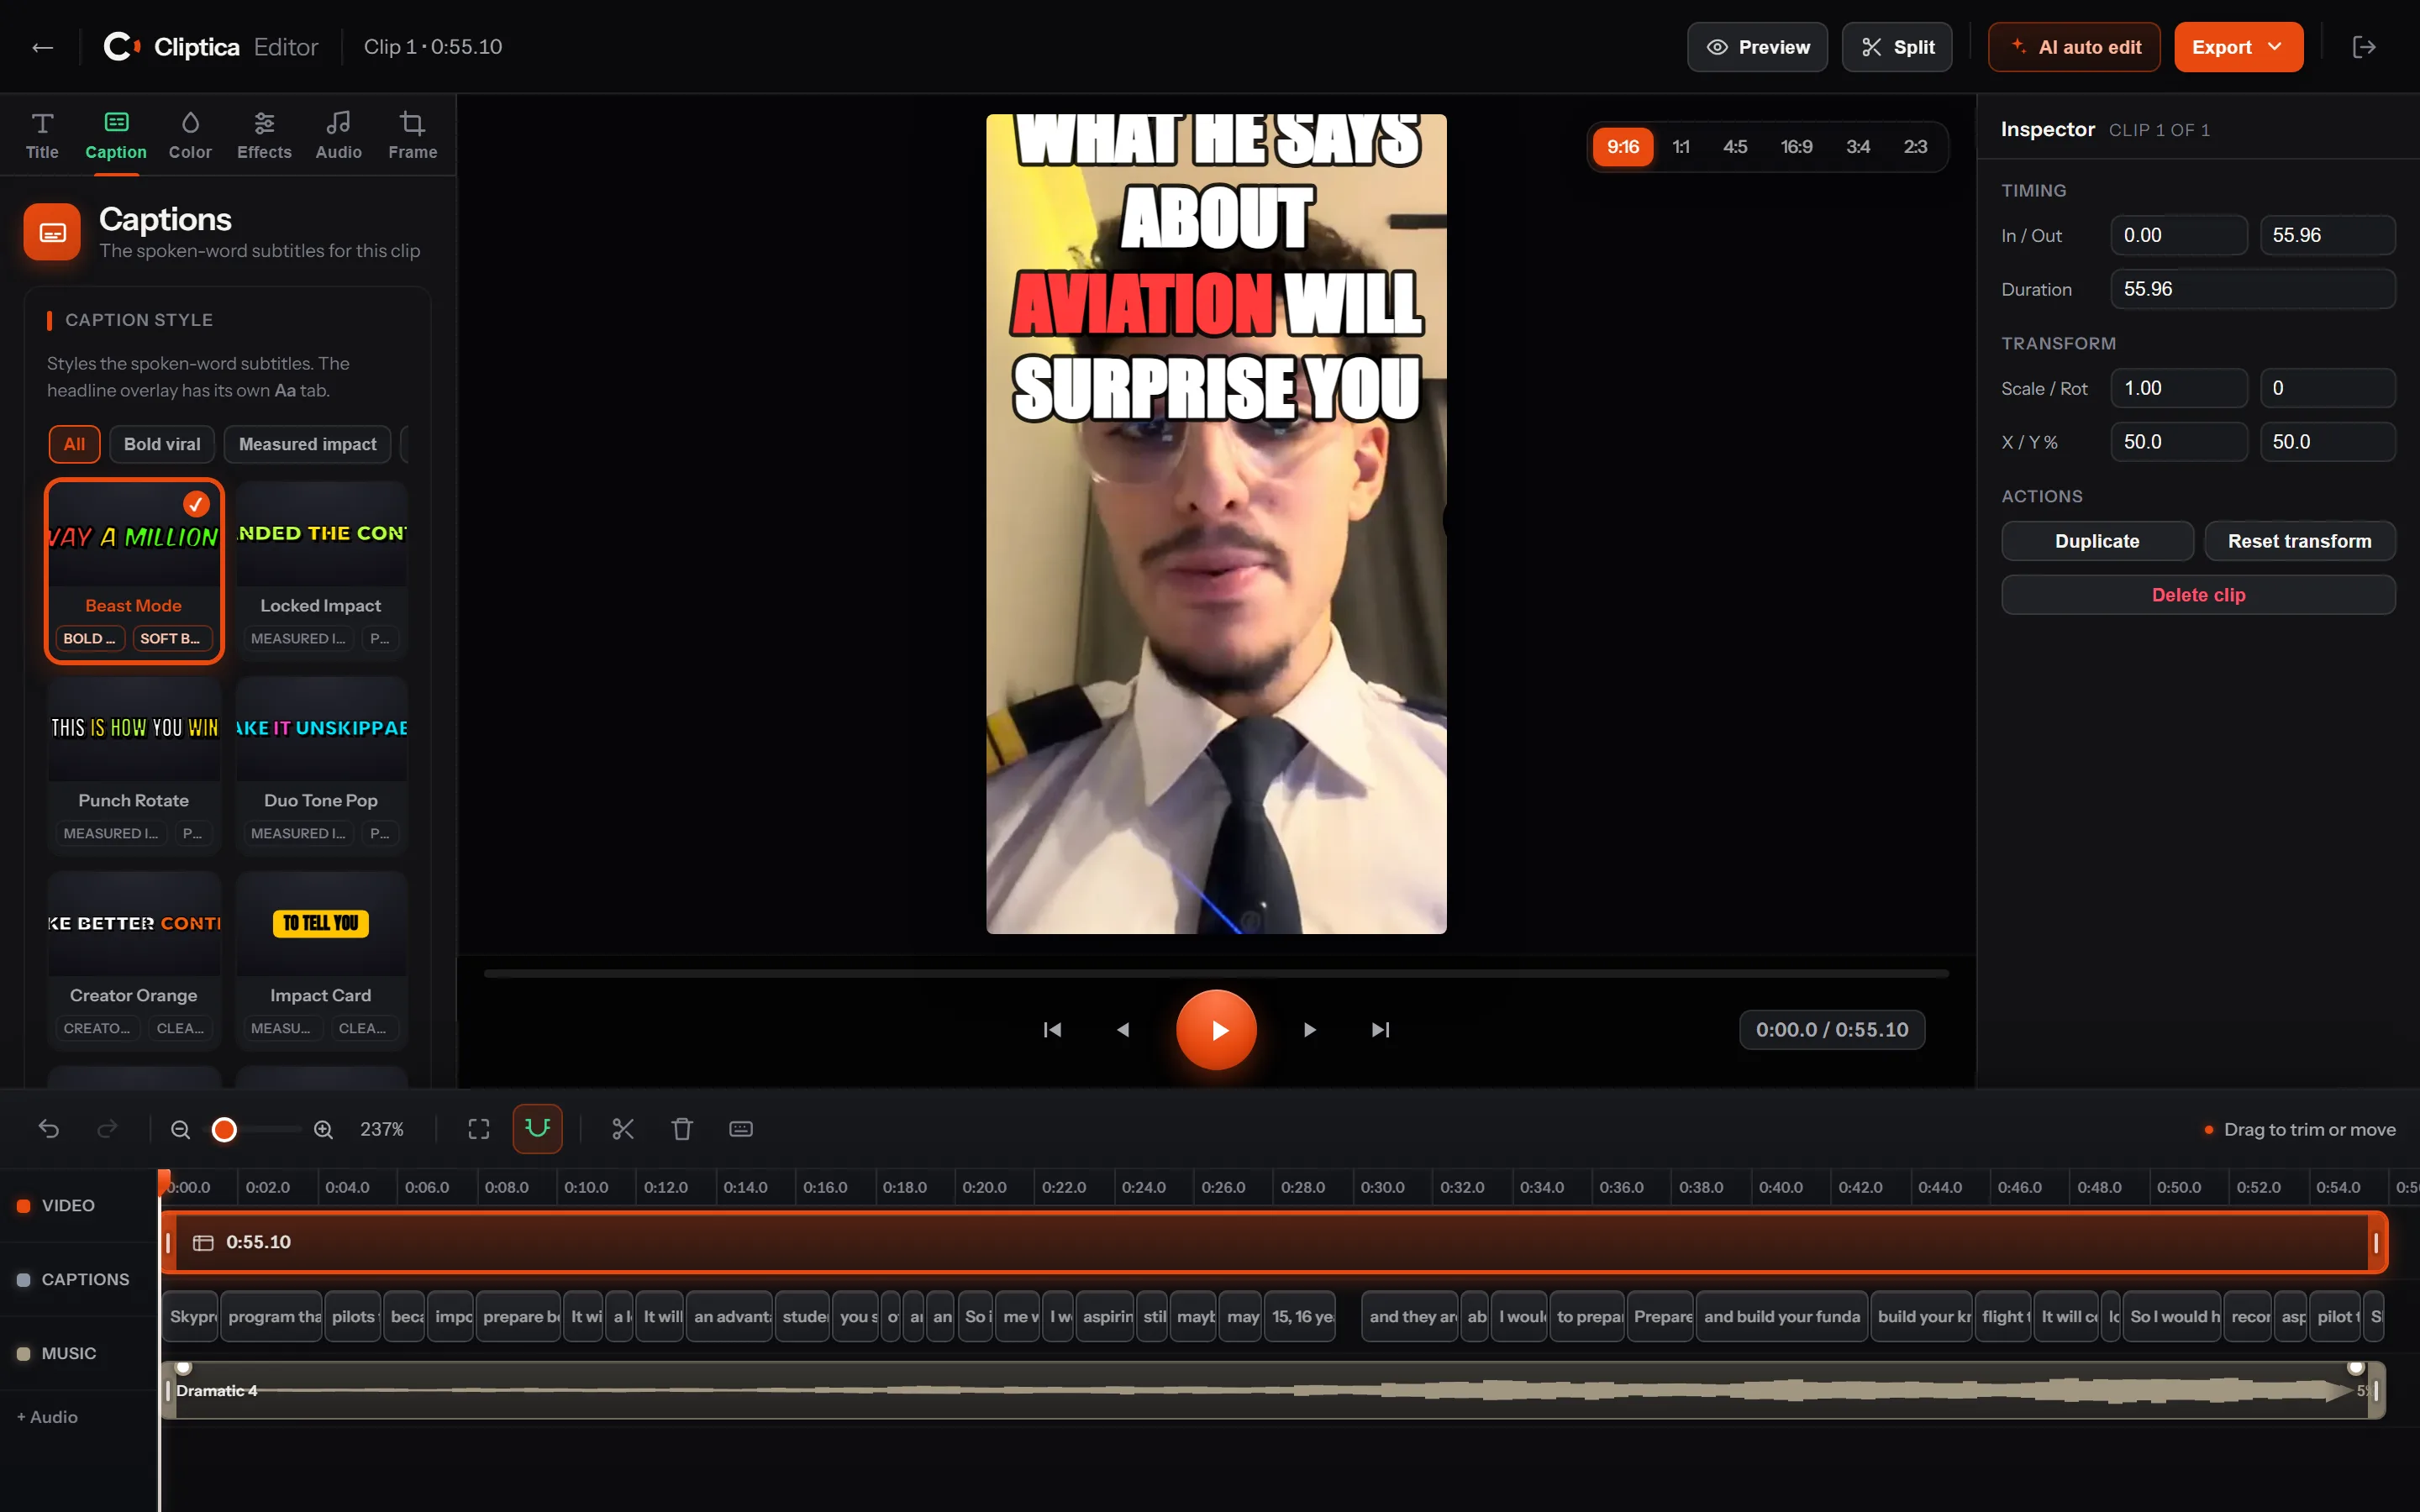The image size is (2420, 1512).
Task: Select 9:16 aspect ratio
Action: pyautogui.click(x=1622, y=147)
